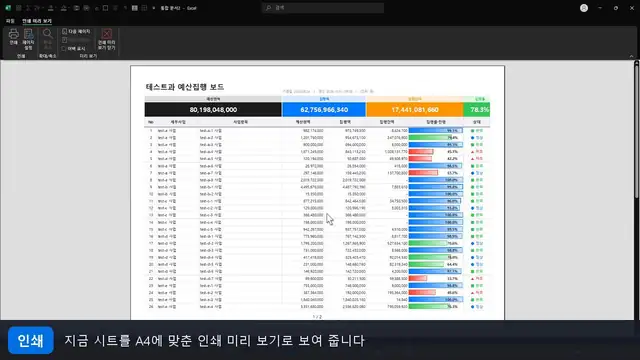
Task: Click the 'No.' column header in the table
Action: click(151, 122)
